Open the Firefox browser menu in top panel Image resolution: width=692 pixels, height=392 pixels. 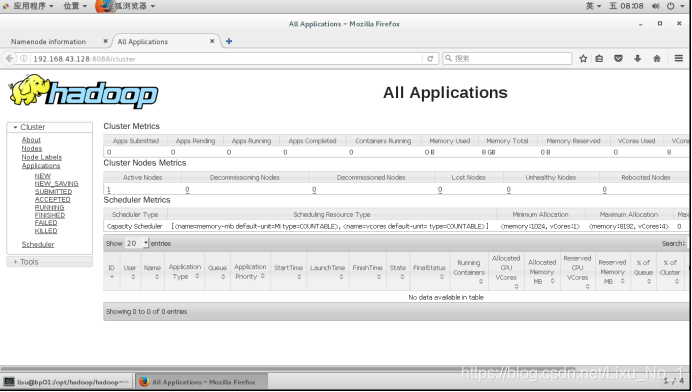(x=126, y=6)
